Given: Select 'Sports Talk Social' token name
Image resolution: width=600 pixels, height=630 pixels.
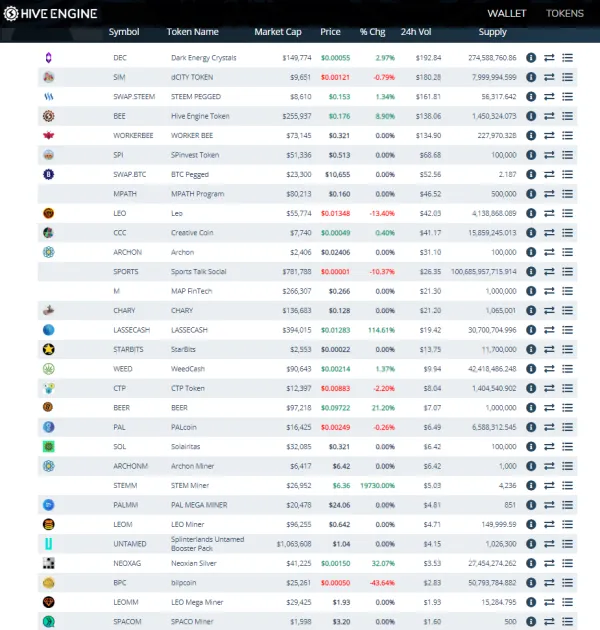Looking at the screenshot, I should [199, 272].
